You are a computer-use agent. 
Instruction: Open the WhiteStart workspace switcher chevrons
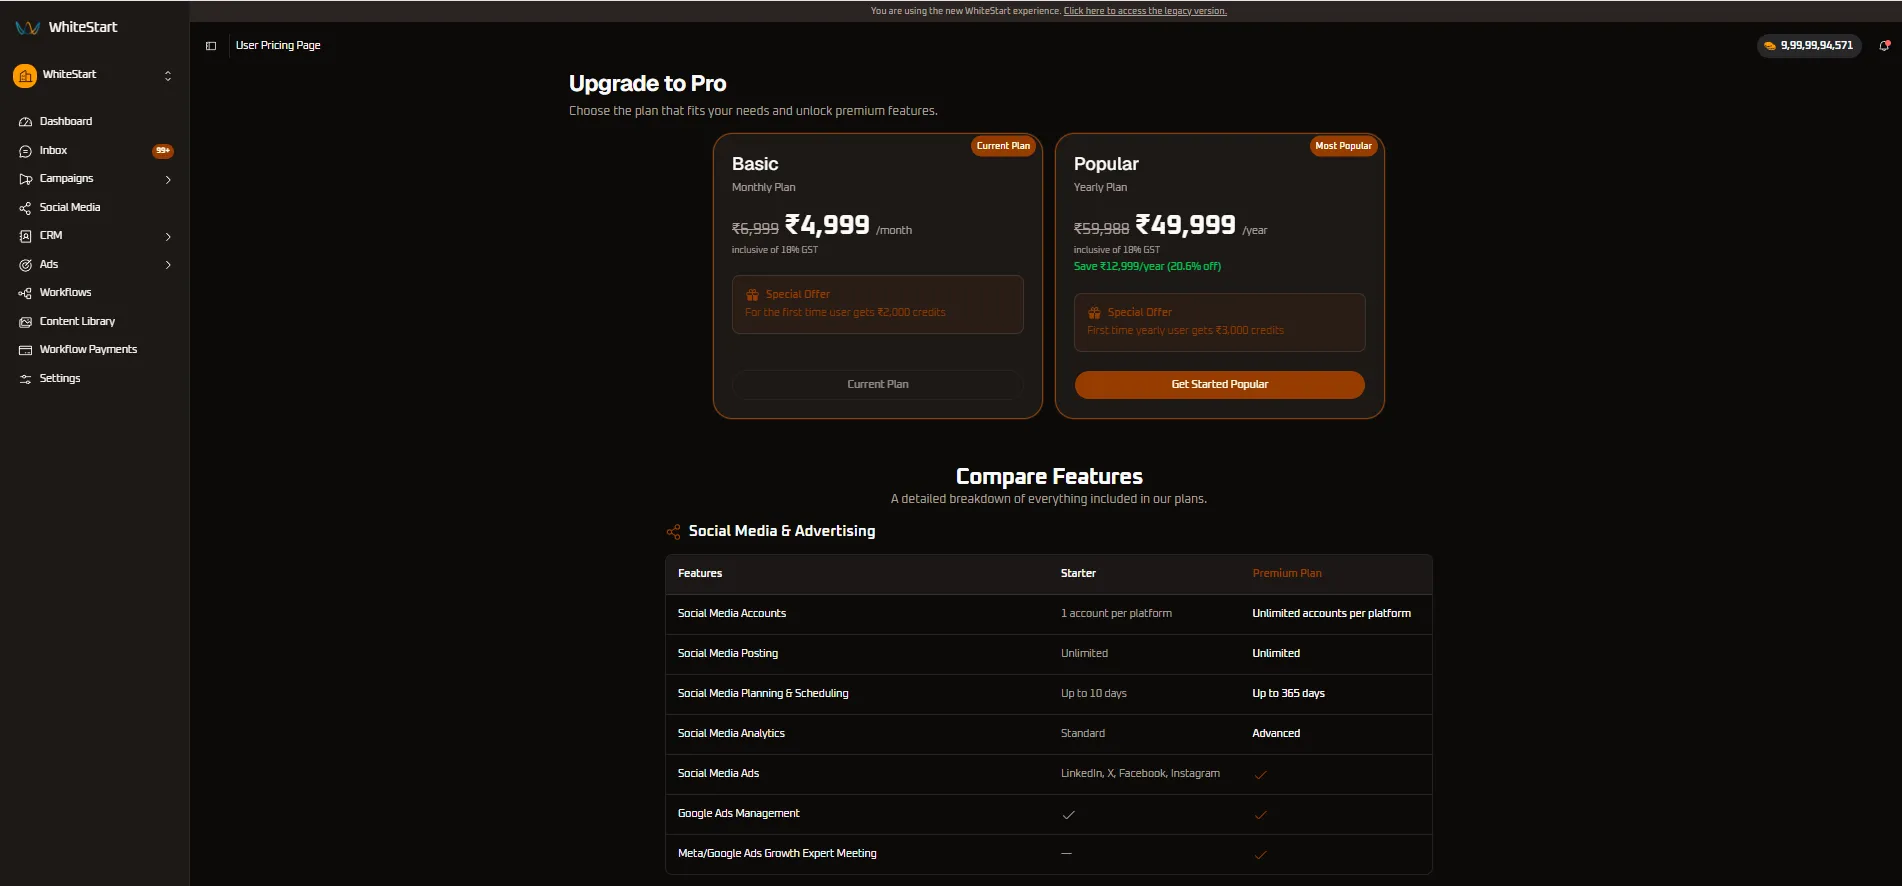pos(168,76)
